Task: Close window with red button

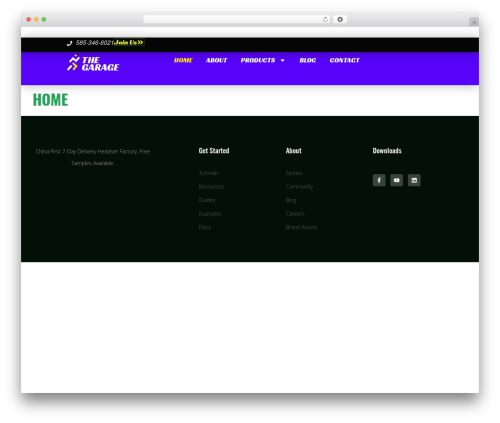Action: (x=29, y=19)
